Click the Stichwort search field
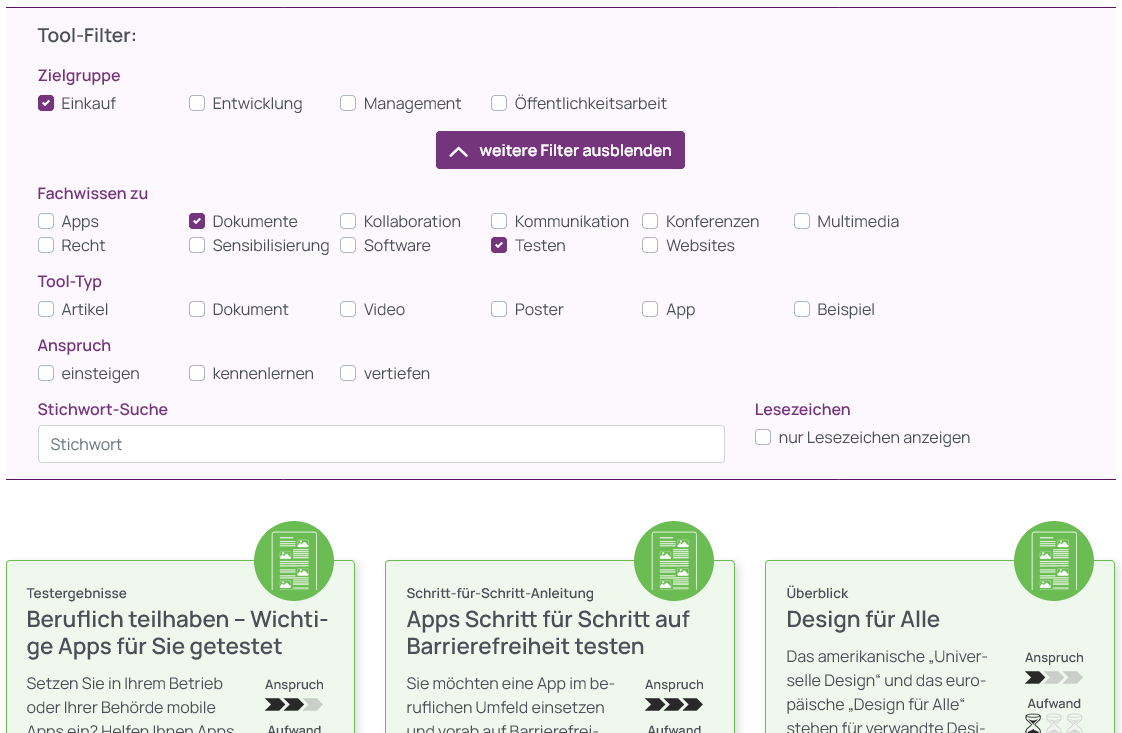The image size is (1122, 733). click(x=381, y=444)
